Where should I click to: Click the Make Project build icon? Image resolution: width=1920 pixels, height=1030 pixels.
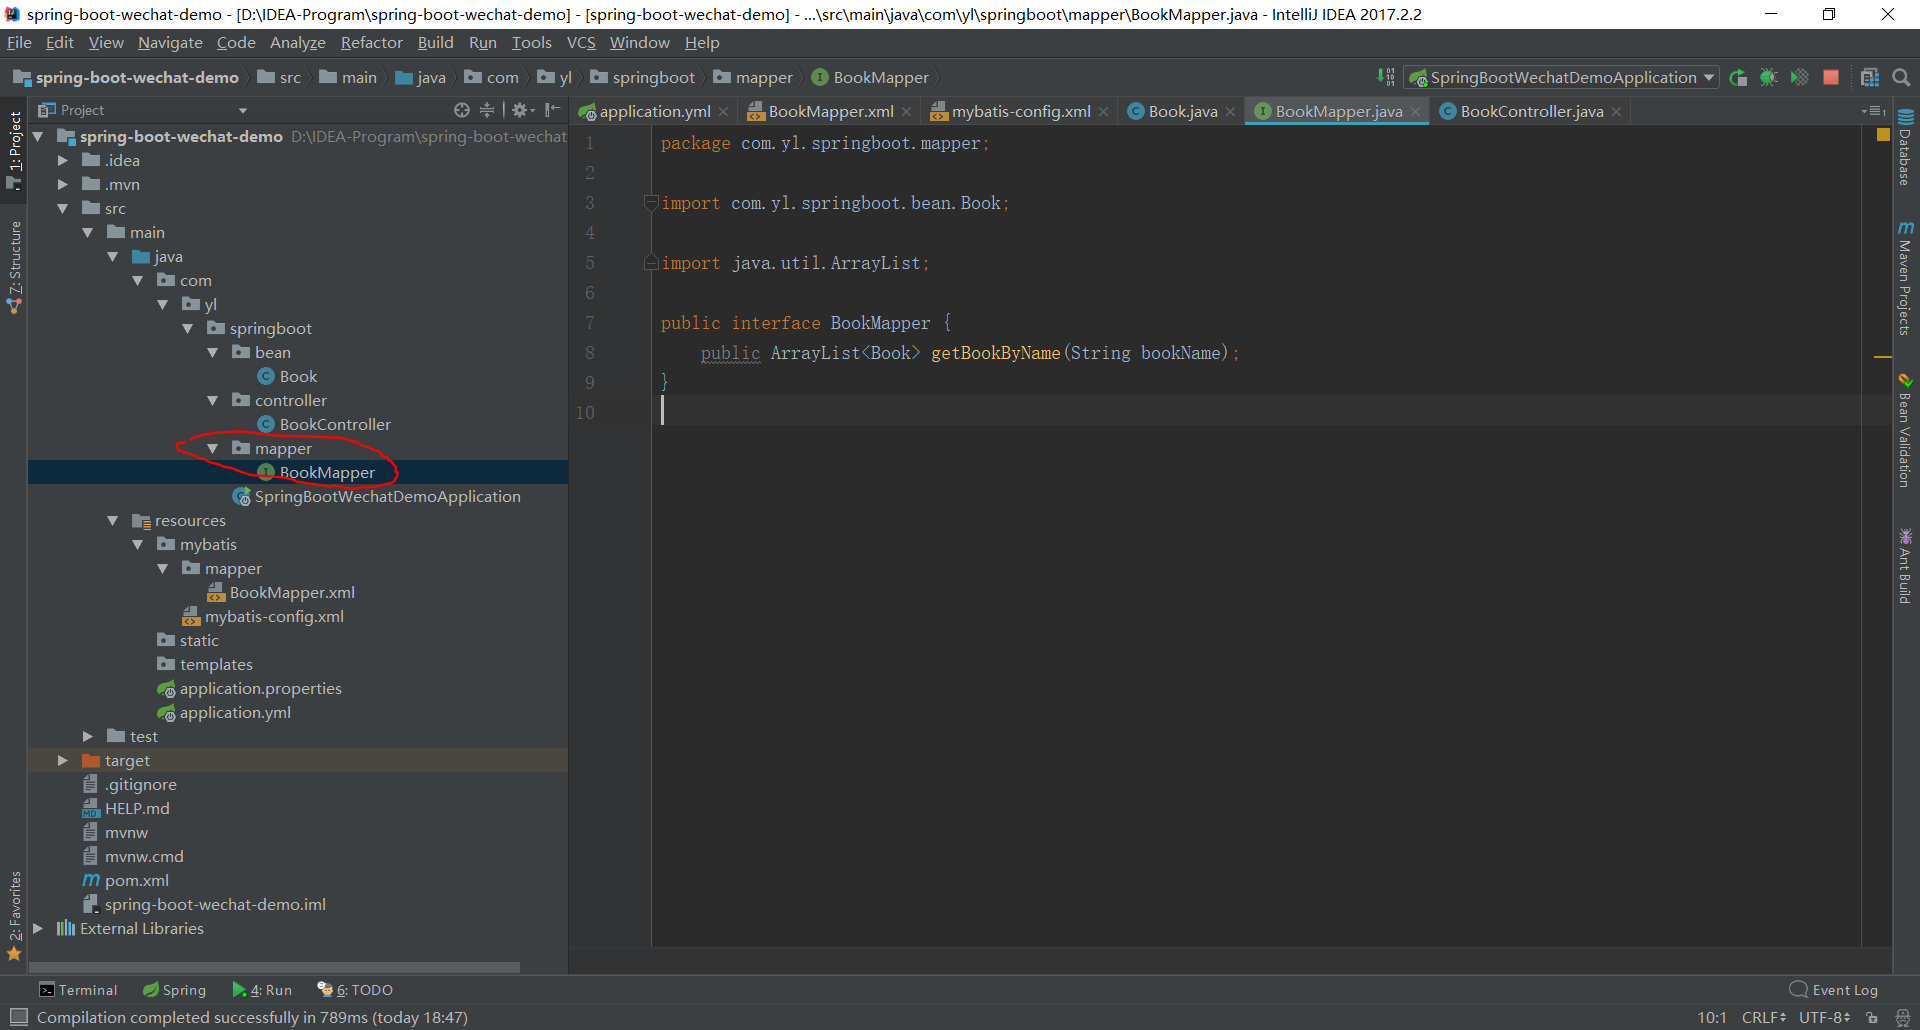1386,77
